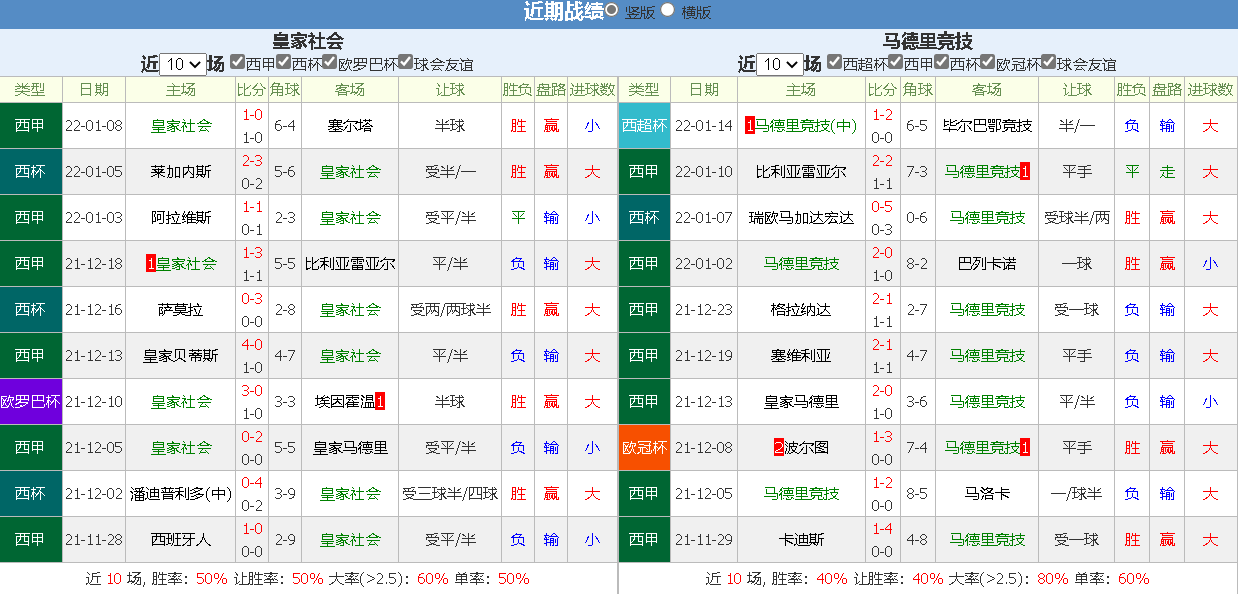Select the 竖版 radio button
The image size is (1238, 594).
tap(612, 11)
